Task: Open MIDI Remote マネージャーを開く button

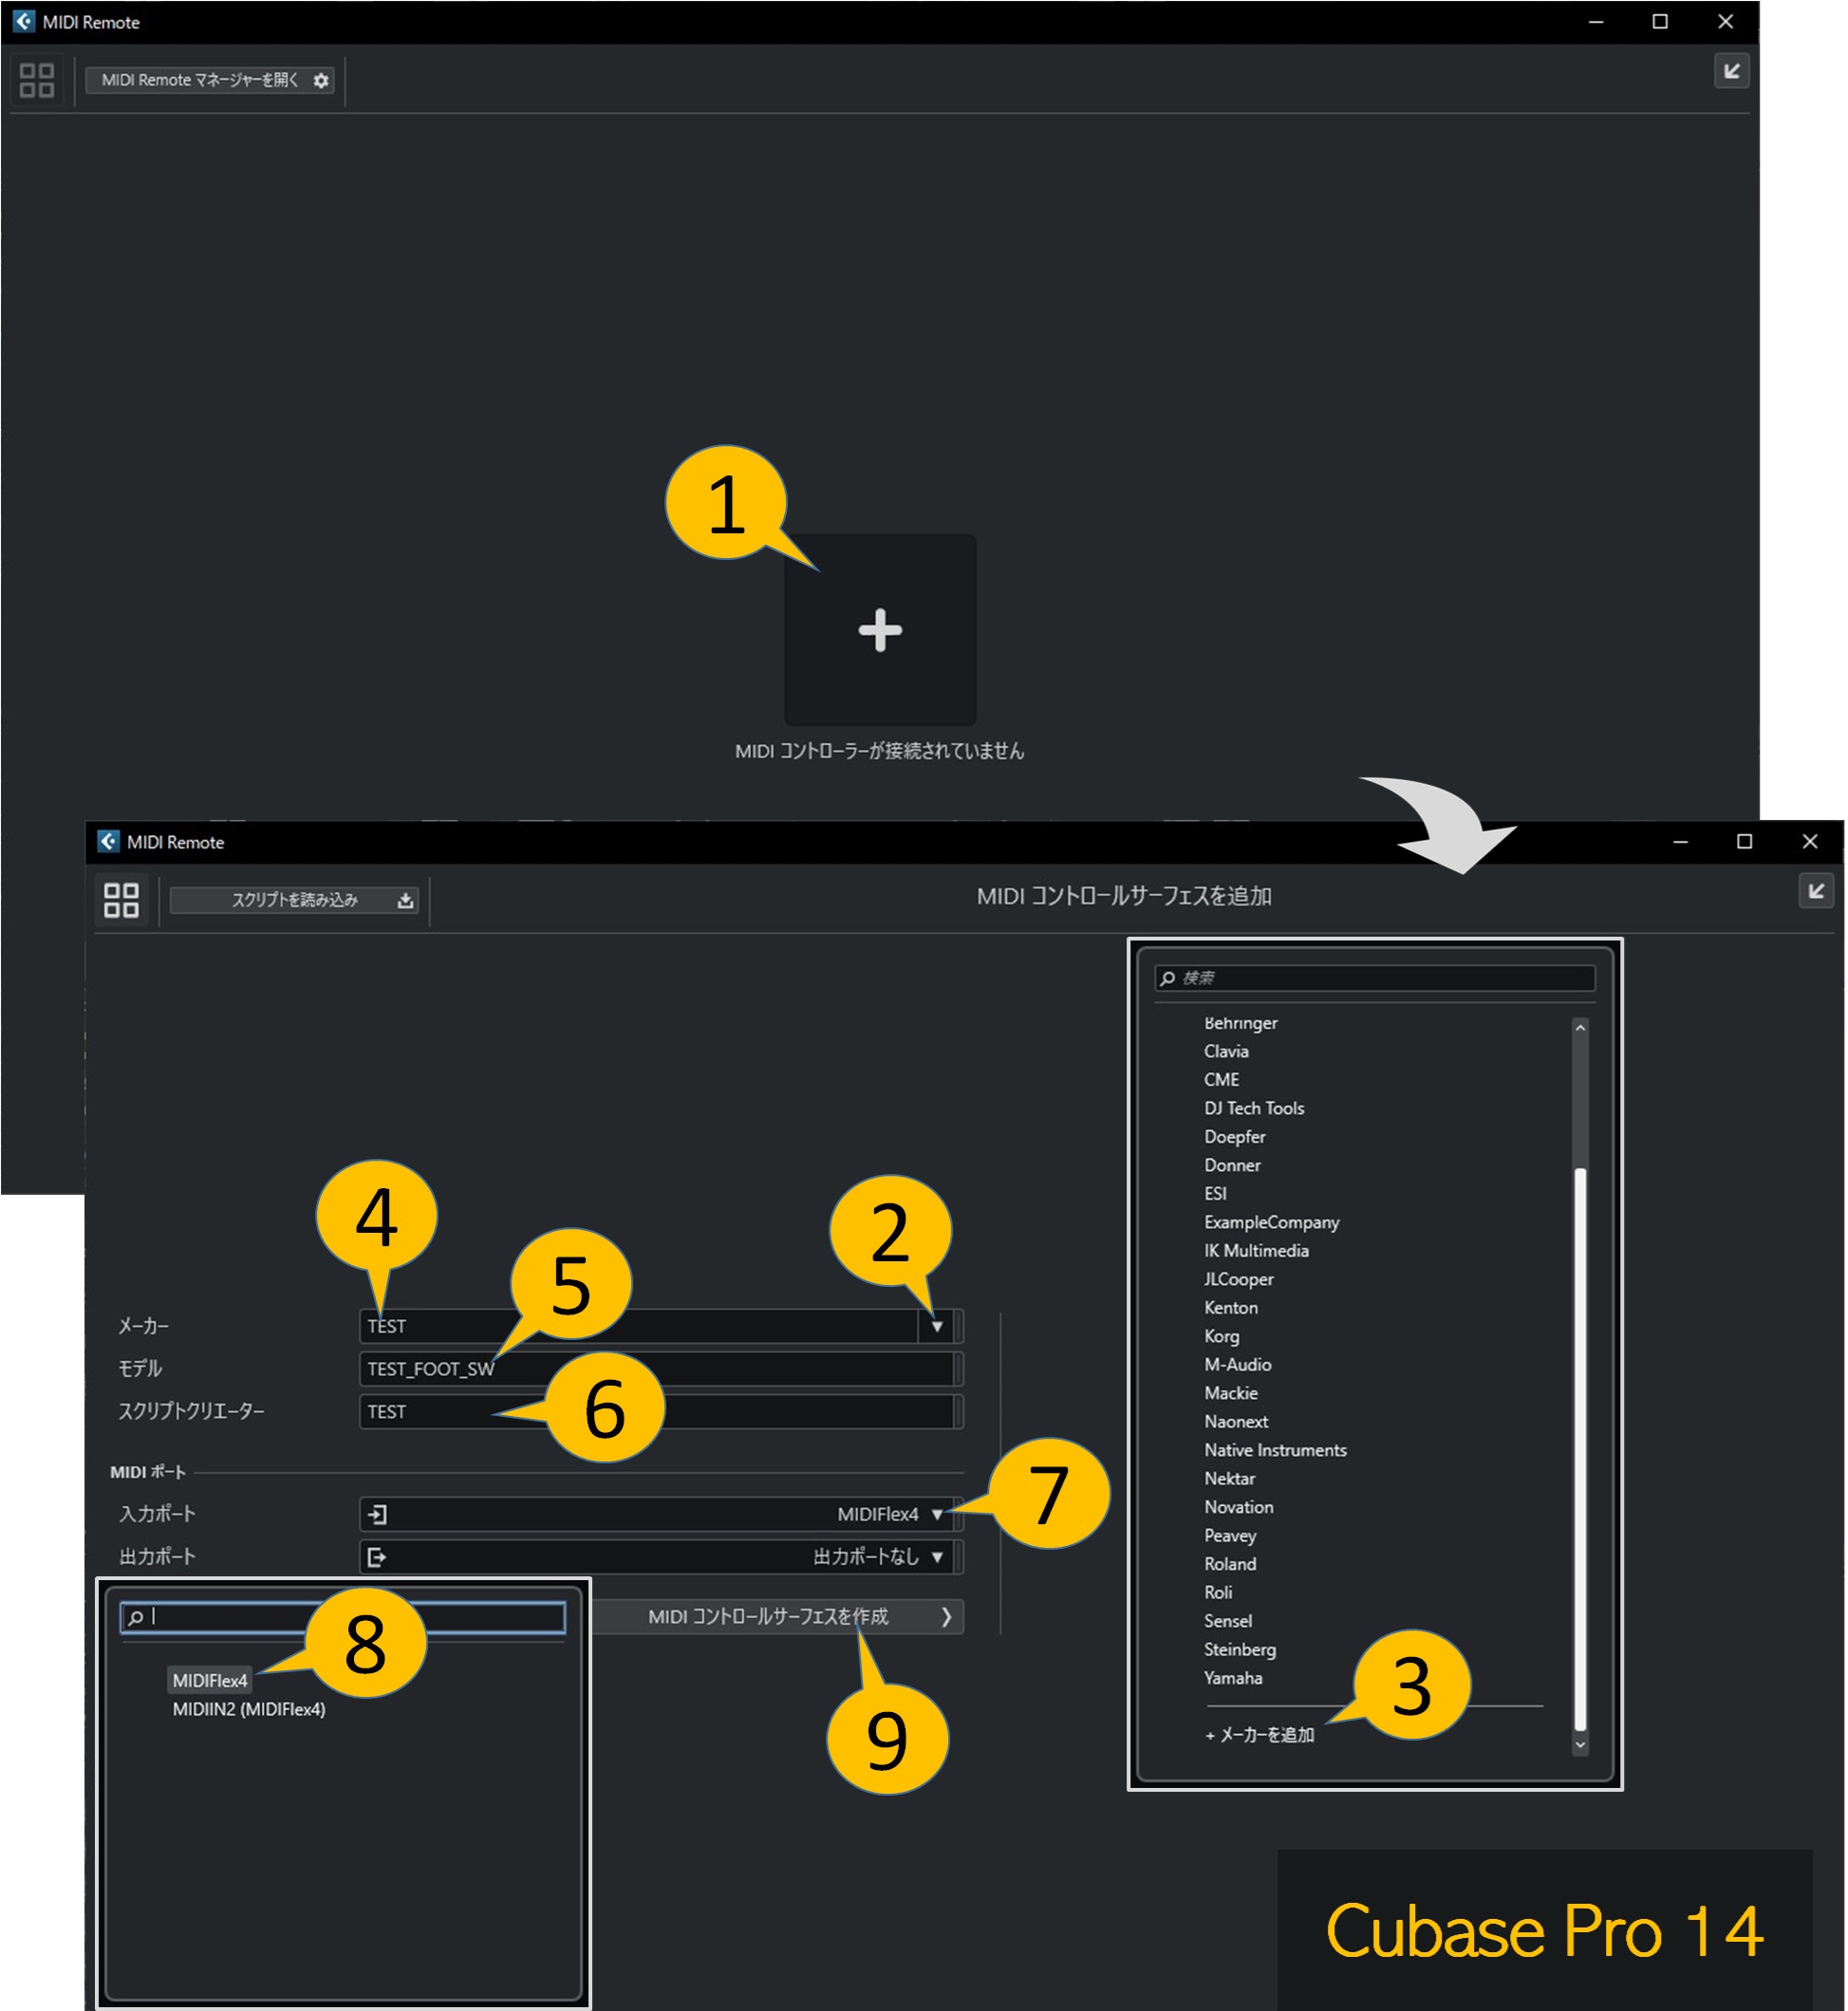Action: pos(209,80)
